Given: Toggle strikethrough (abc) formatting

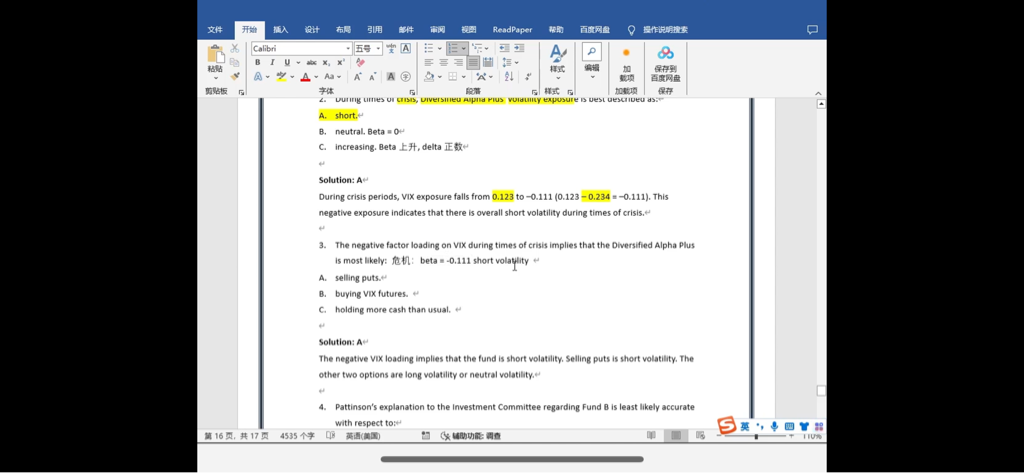Looking at the screenshot, I should 311,62.
